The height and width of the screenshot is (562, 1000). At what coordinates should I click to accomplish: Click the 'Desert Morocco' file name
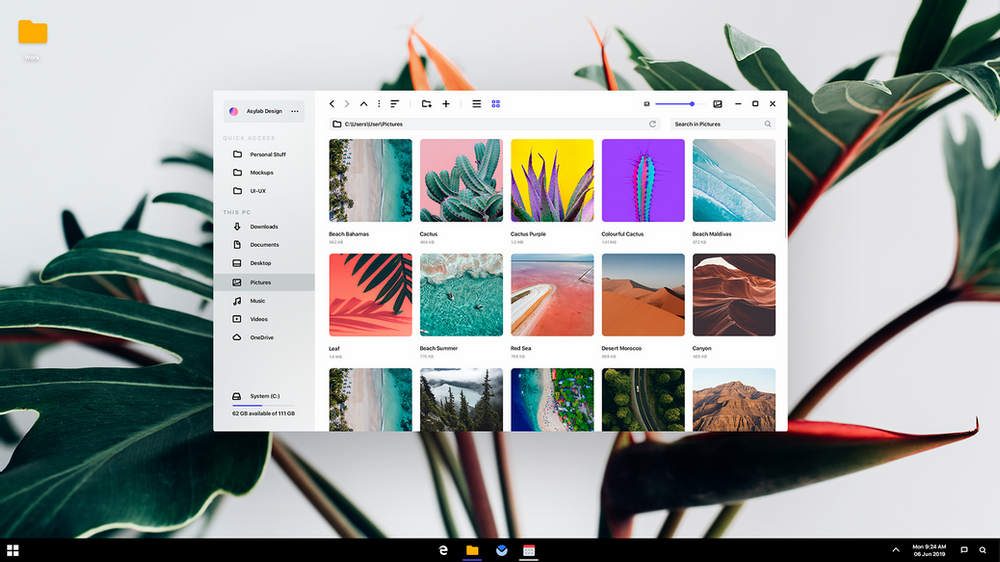[621, 348]
